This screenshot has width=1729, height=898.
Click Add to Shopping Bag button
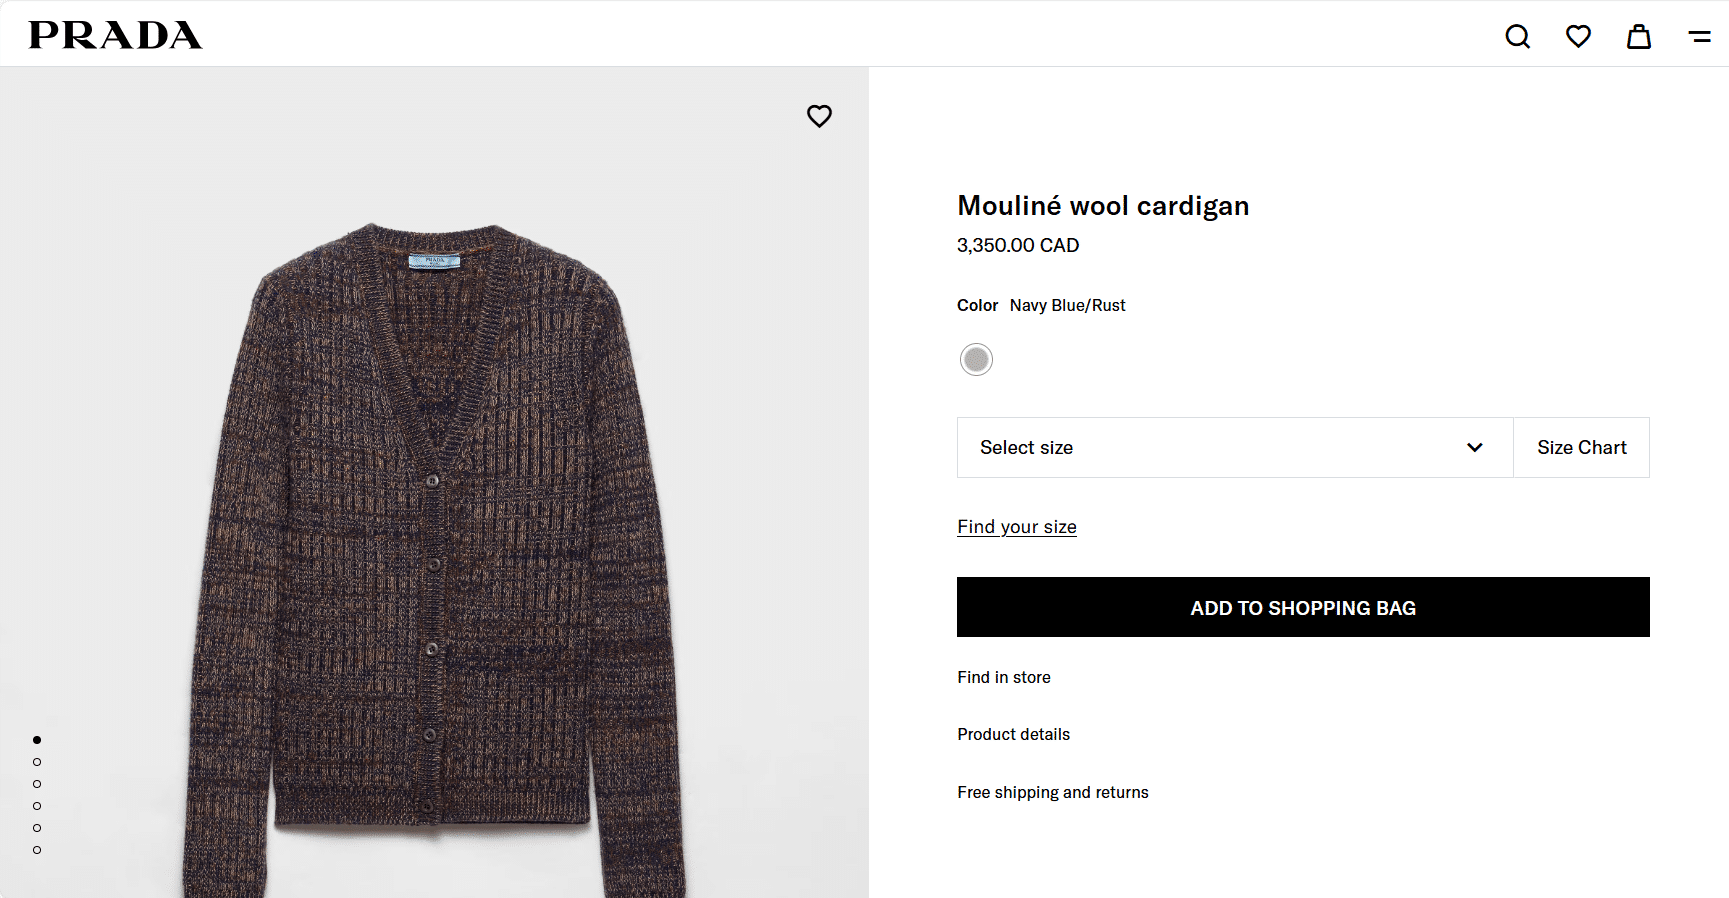1302,608
